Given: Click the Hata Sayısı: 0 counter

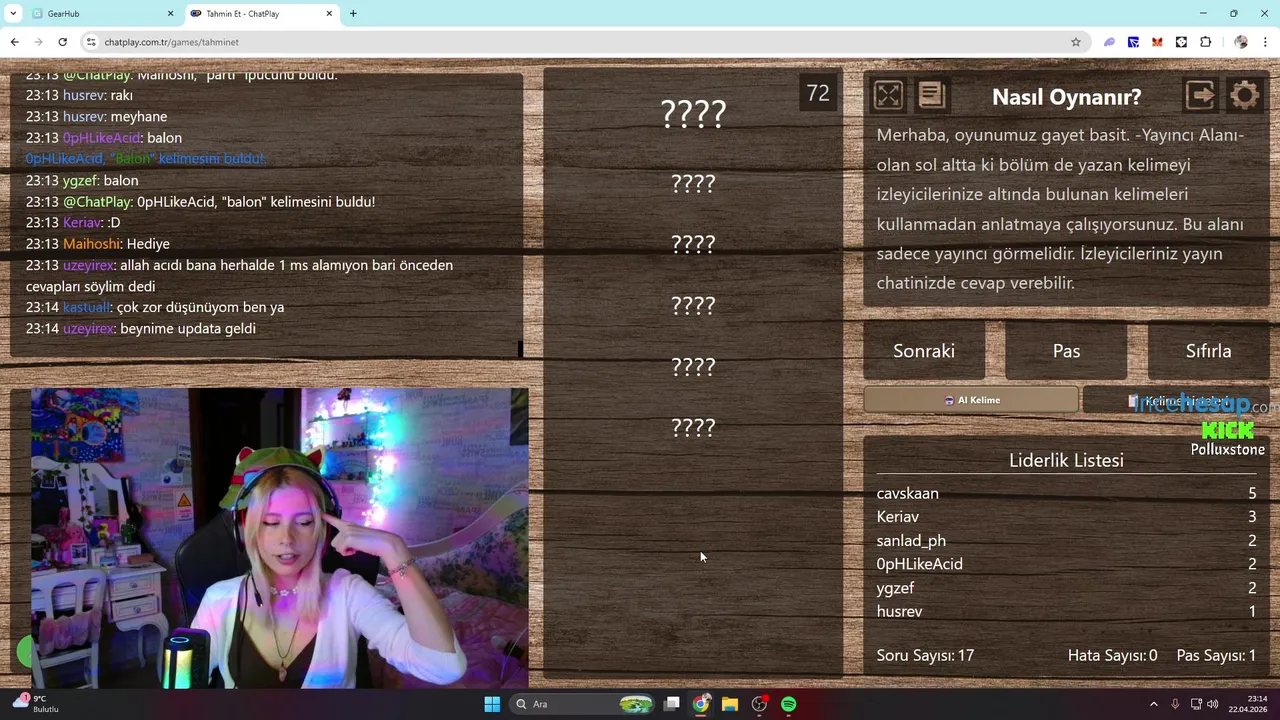Looking at the screenshot, I should coord(1112,656).
